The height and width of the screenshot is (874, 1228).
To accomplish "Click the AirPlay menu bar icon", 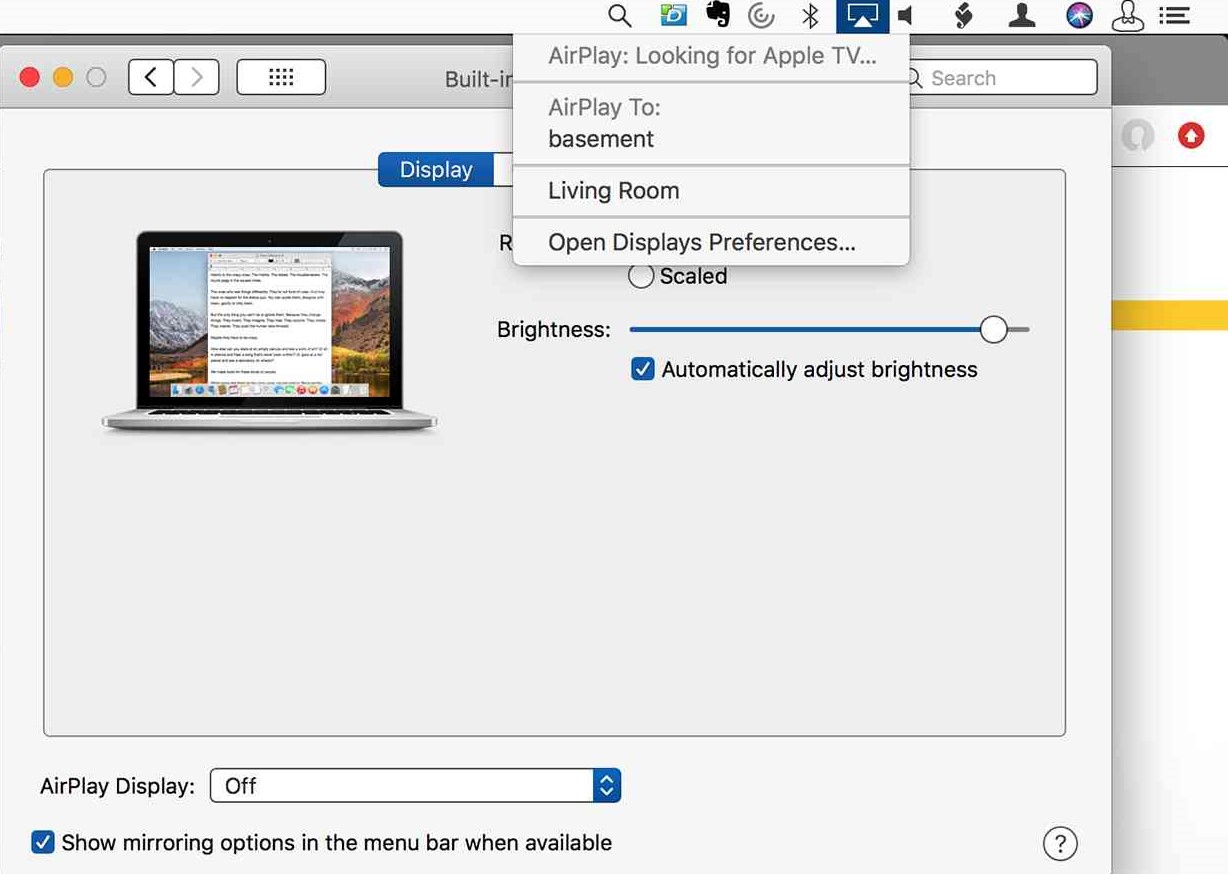I will click(x=862, y=16).
